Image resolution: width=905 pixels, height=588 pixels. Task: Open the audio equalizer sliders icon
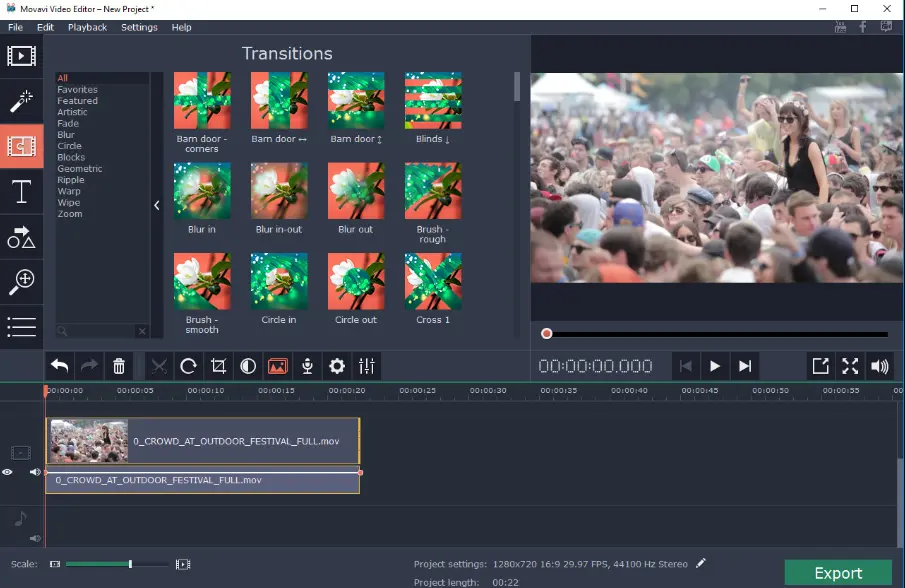367,366
